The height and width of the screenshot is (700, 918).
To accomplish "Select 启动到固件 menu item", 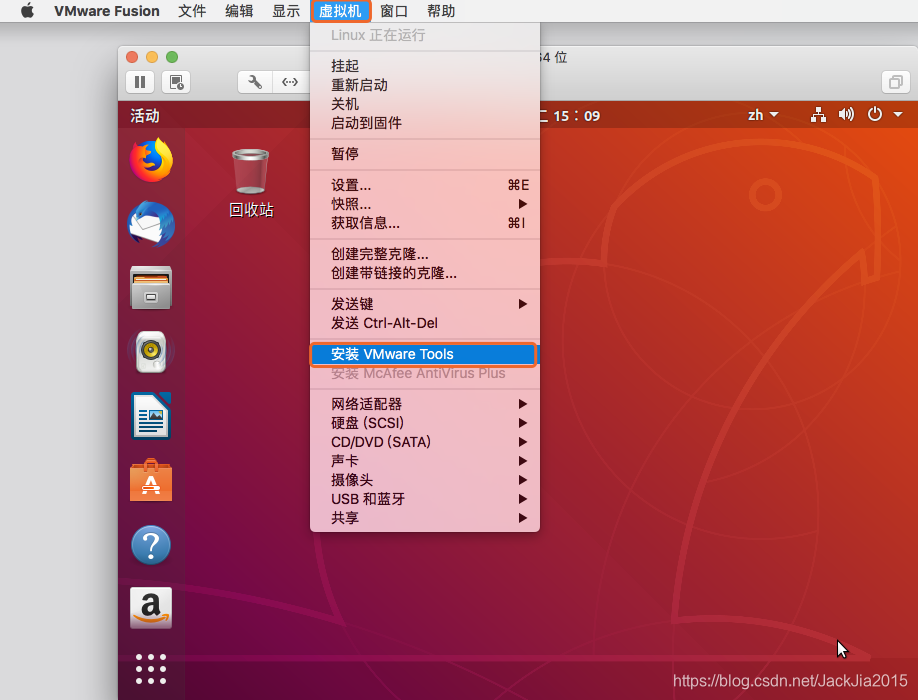I will coord(424,123).
